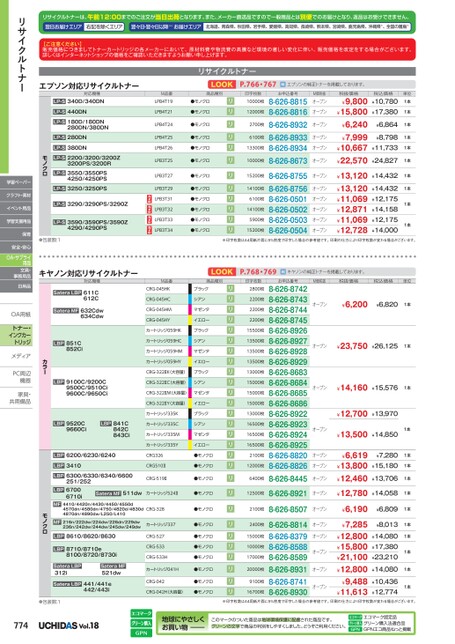Click the price 6,200 for Satera 611C
The height and width of the screenshot is (644, 455).
click(354, 304)
